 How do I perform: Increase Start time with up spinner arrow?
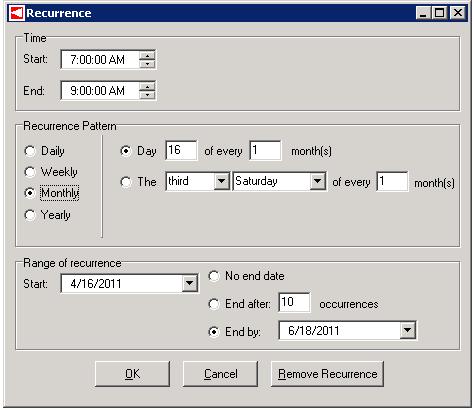coord(147,56)
